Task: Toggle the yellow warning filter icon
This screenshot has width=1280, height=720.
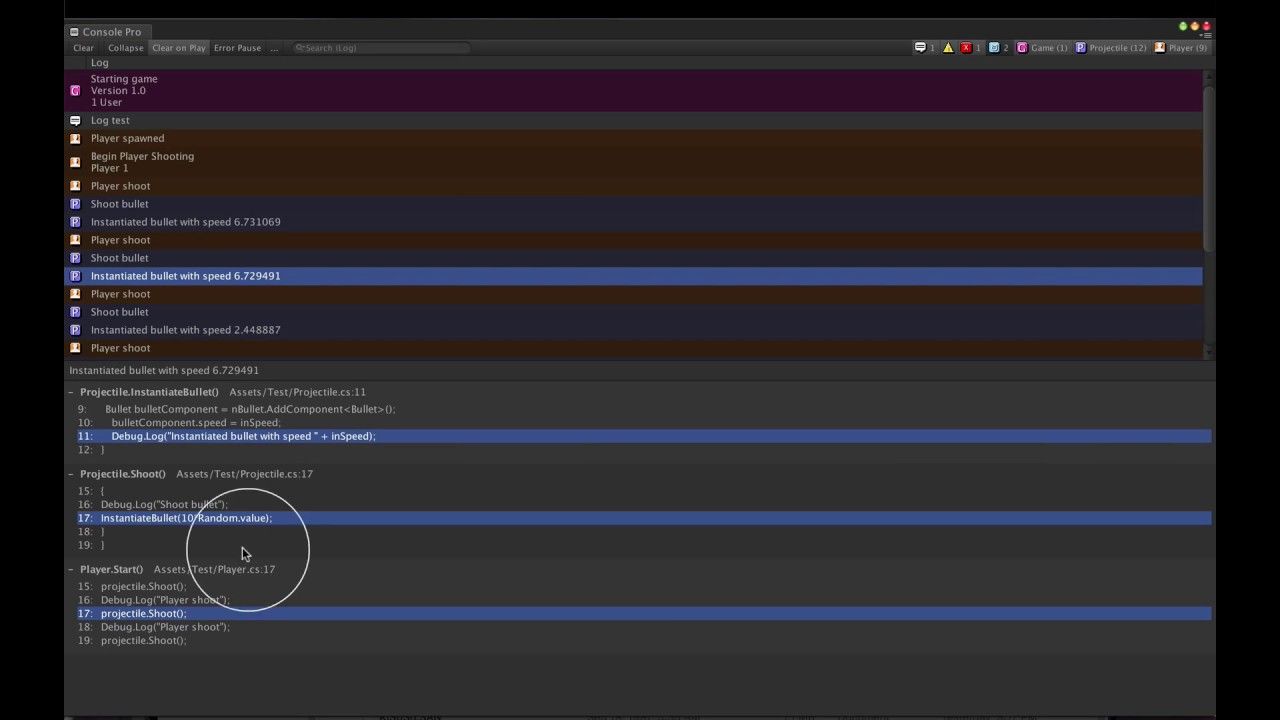Action: 948,48
